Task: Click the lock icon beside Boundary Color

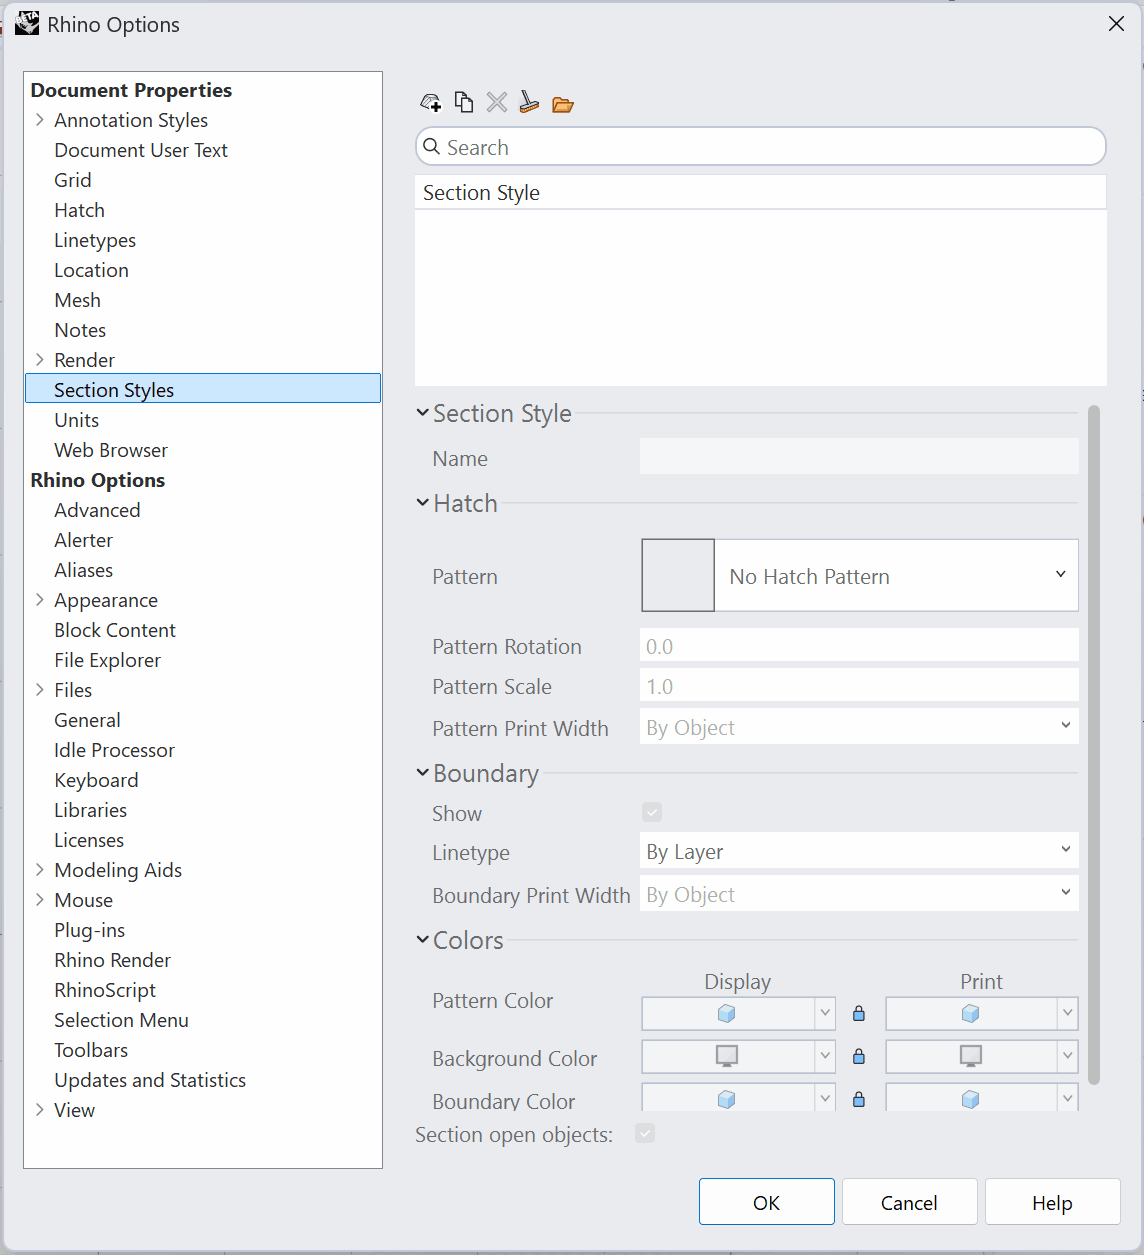Action: tap(858, 1100)
